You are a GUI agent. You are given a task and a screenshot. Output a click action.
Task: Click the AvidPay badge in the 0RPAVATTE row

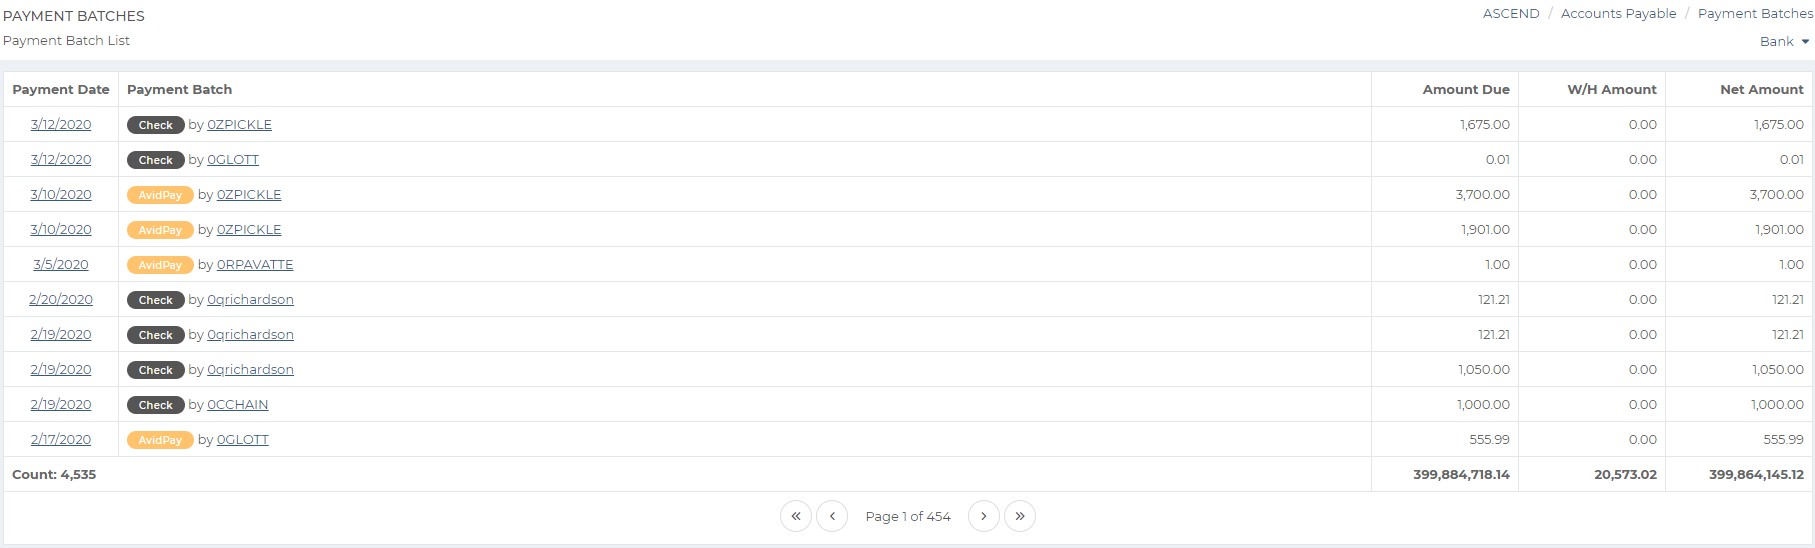160,265
